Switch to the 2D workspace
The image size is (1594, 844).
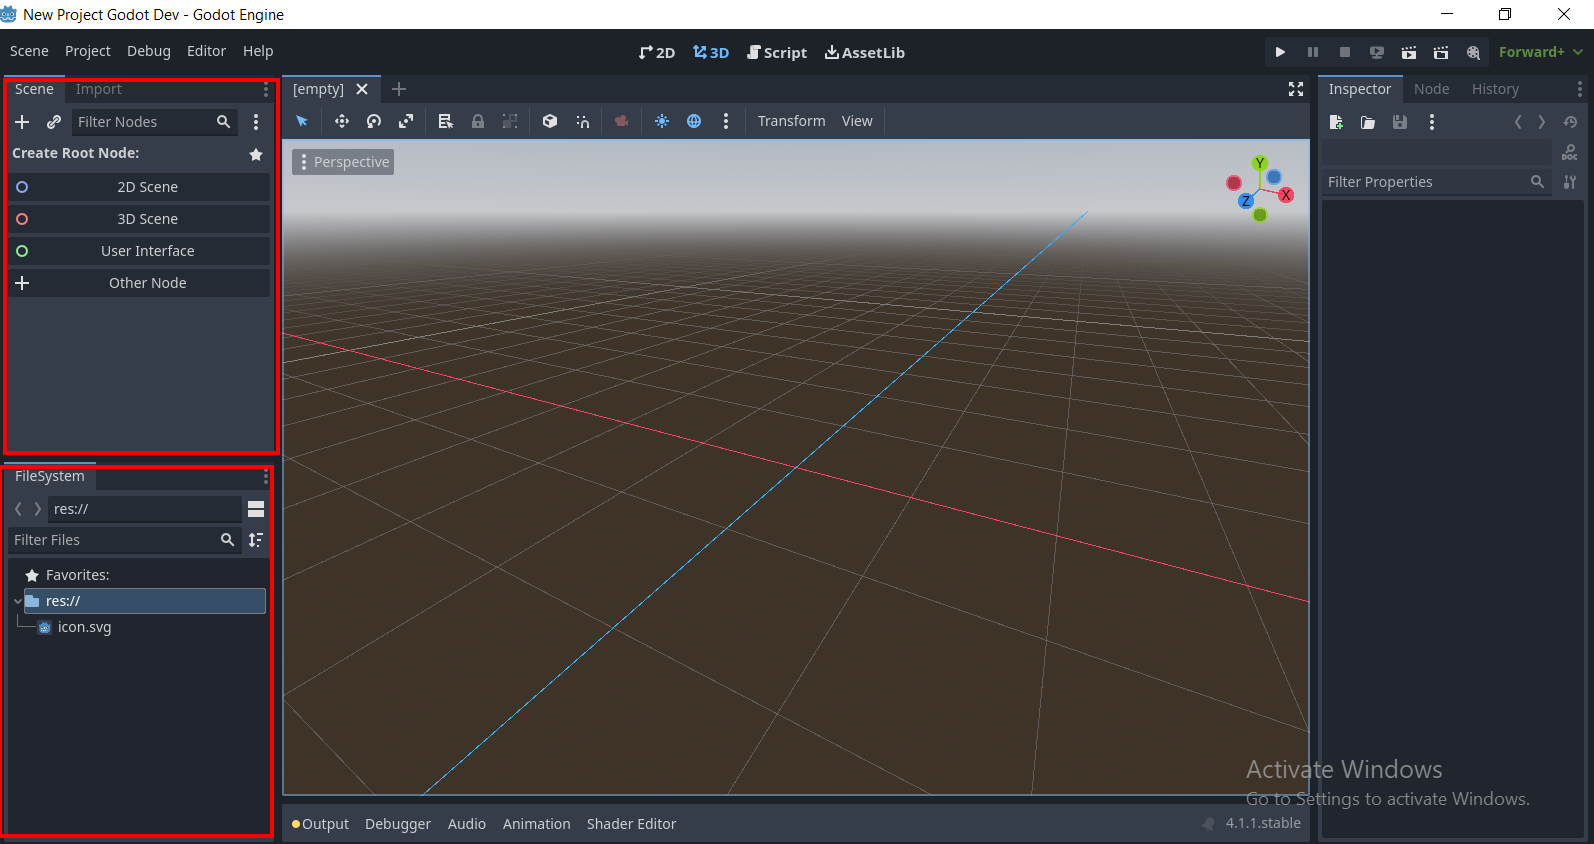(657, 52)
